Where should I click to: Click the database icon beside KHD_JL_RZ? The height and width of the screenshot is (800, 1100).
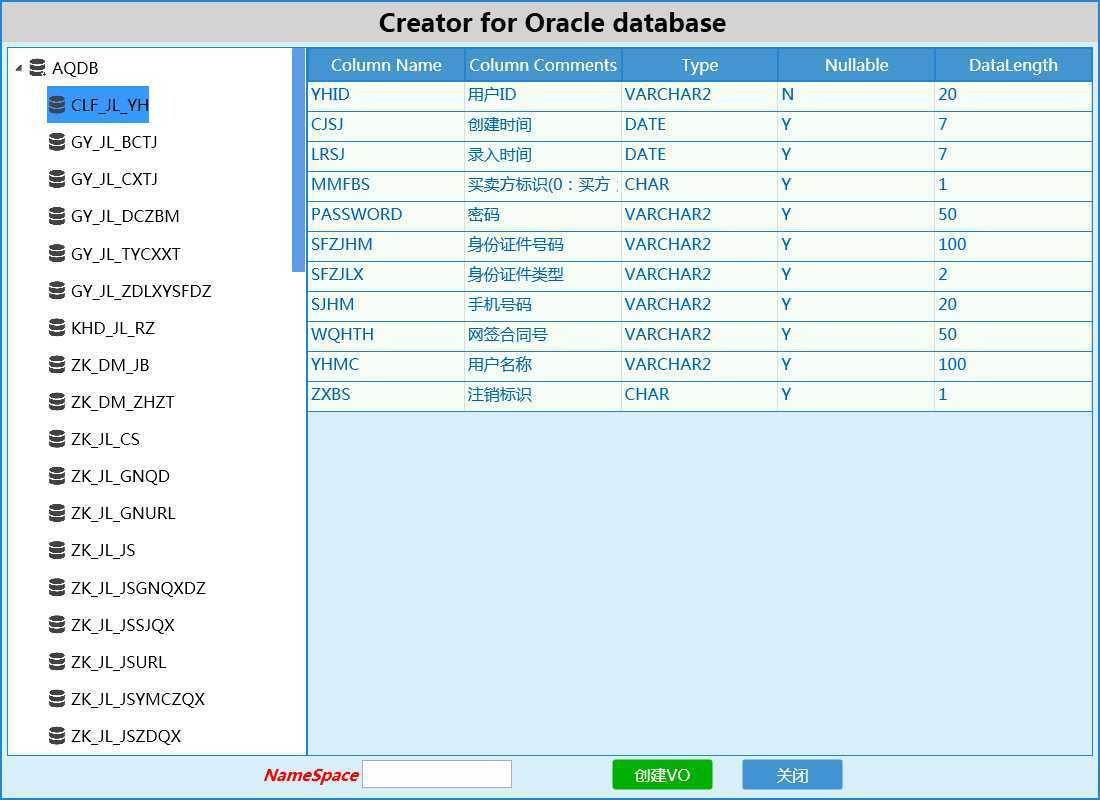click(x=57, y=328)
